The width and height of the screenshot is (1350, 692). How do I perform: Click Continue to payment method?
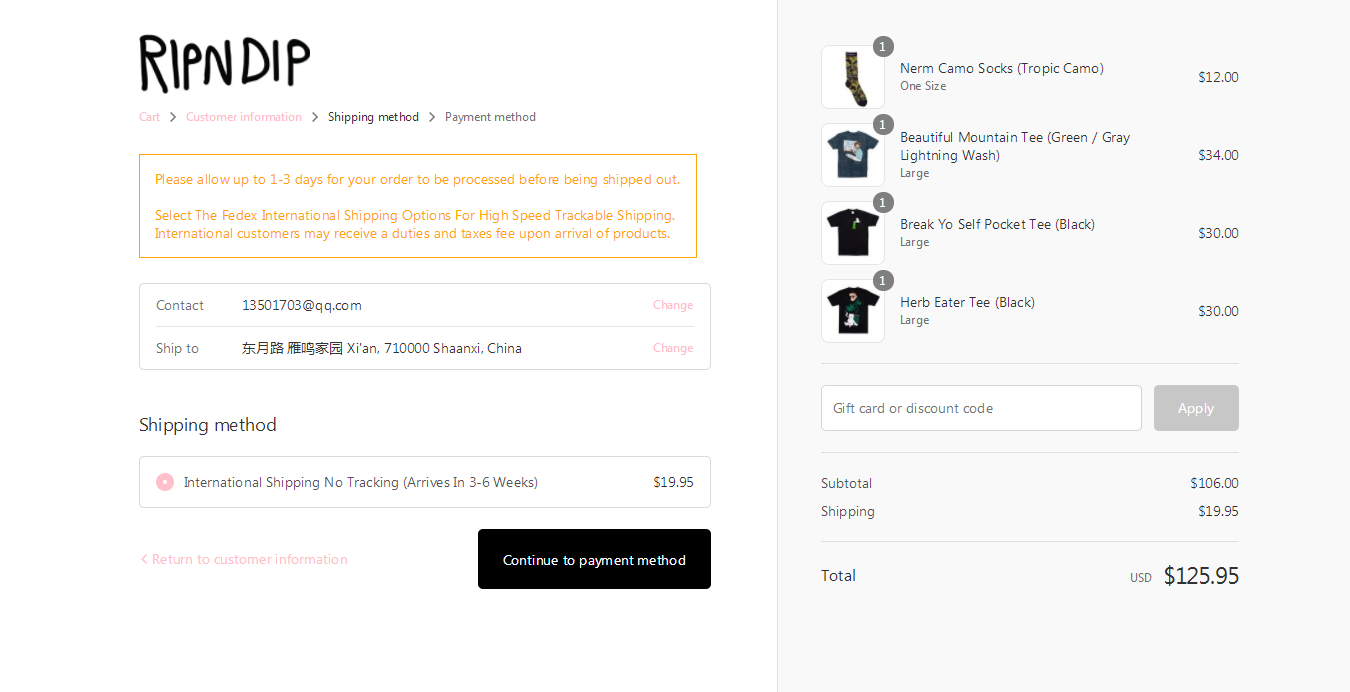[x=594, y=559]
